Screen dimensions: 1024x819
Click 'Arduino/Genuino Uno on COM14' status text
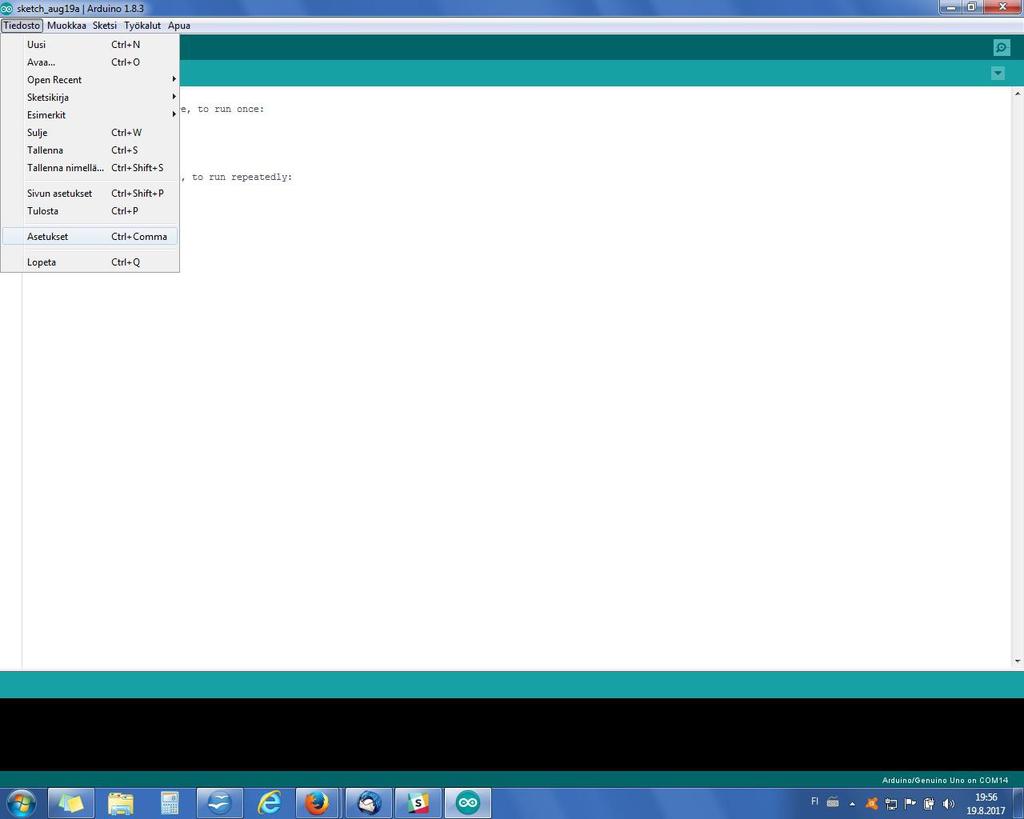[944, 780]
